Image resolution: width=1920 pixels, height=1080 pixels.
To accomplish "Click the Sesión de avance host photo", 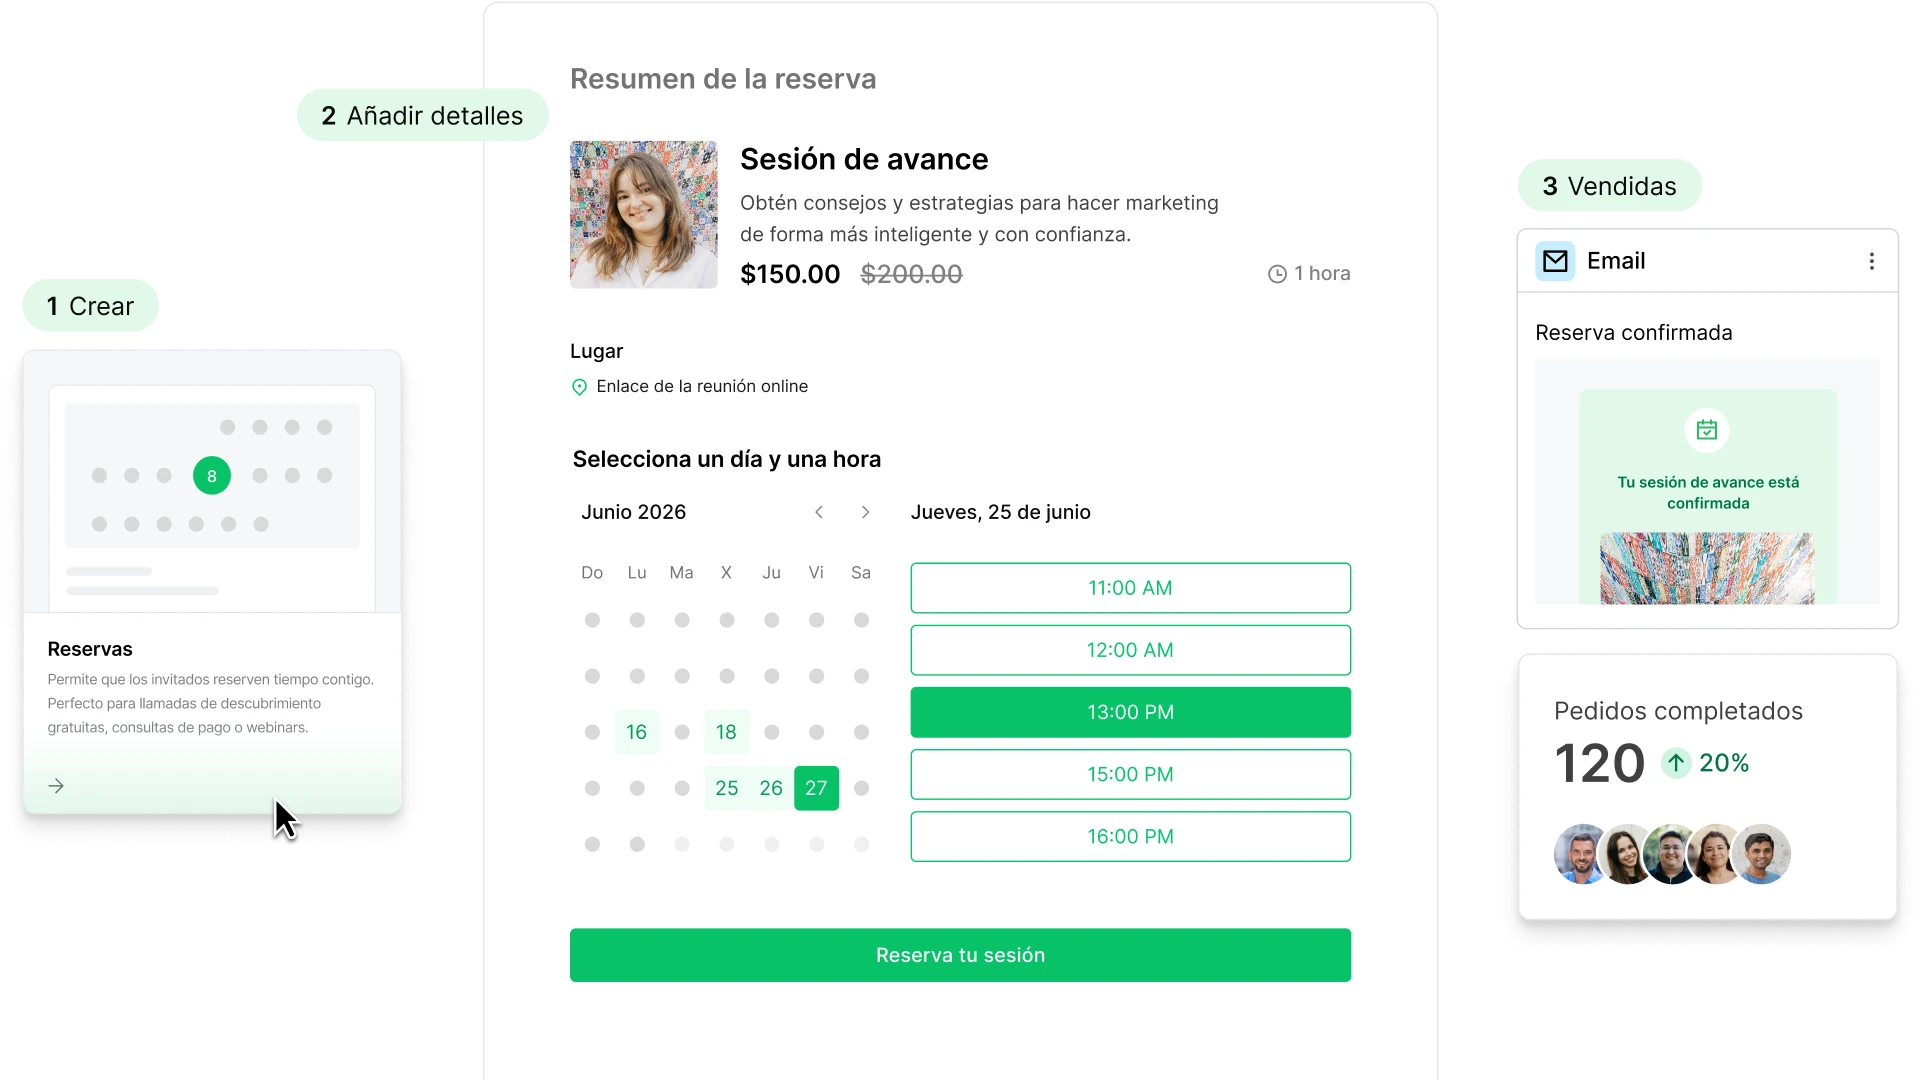I will pos(644,214).
